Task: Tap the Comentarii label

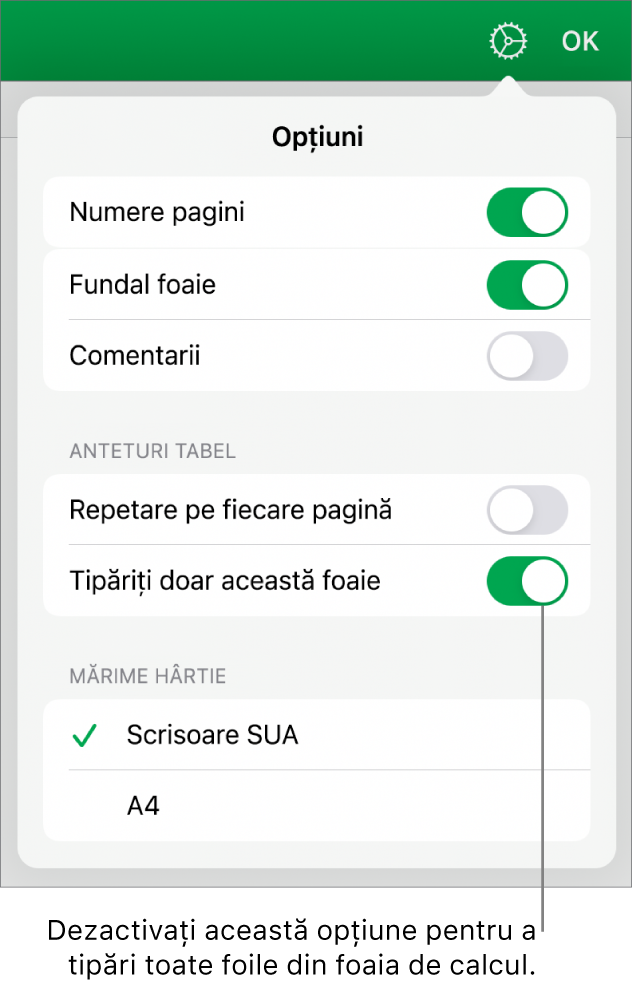Action: point(134,355)
